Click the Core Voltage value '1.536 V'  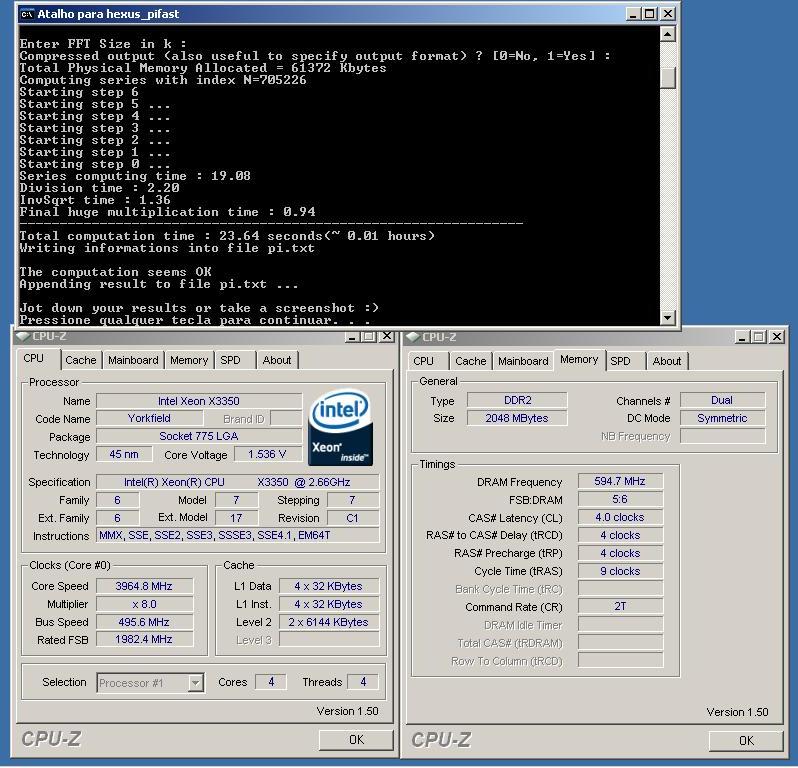click(x=267, y=454)
